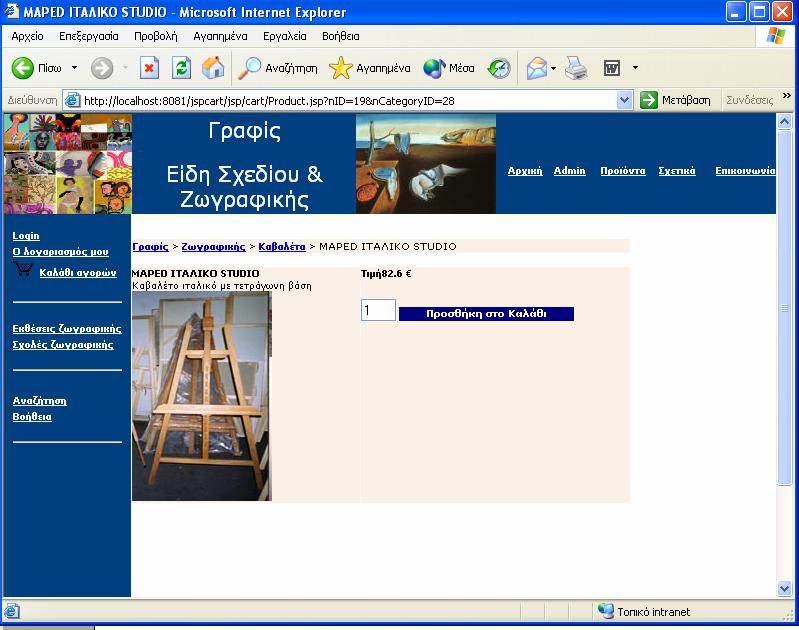Click the IE icon in title bar

pyautogui.click(x=11, y=11)
